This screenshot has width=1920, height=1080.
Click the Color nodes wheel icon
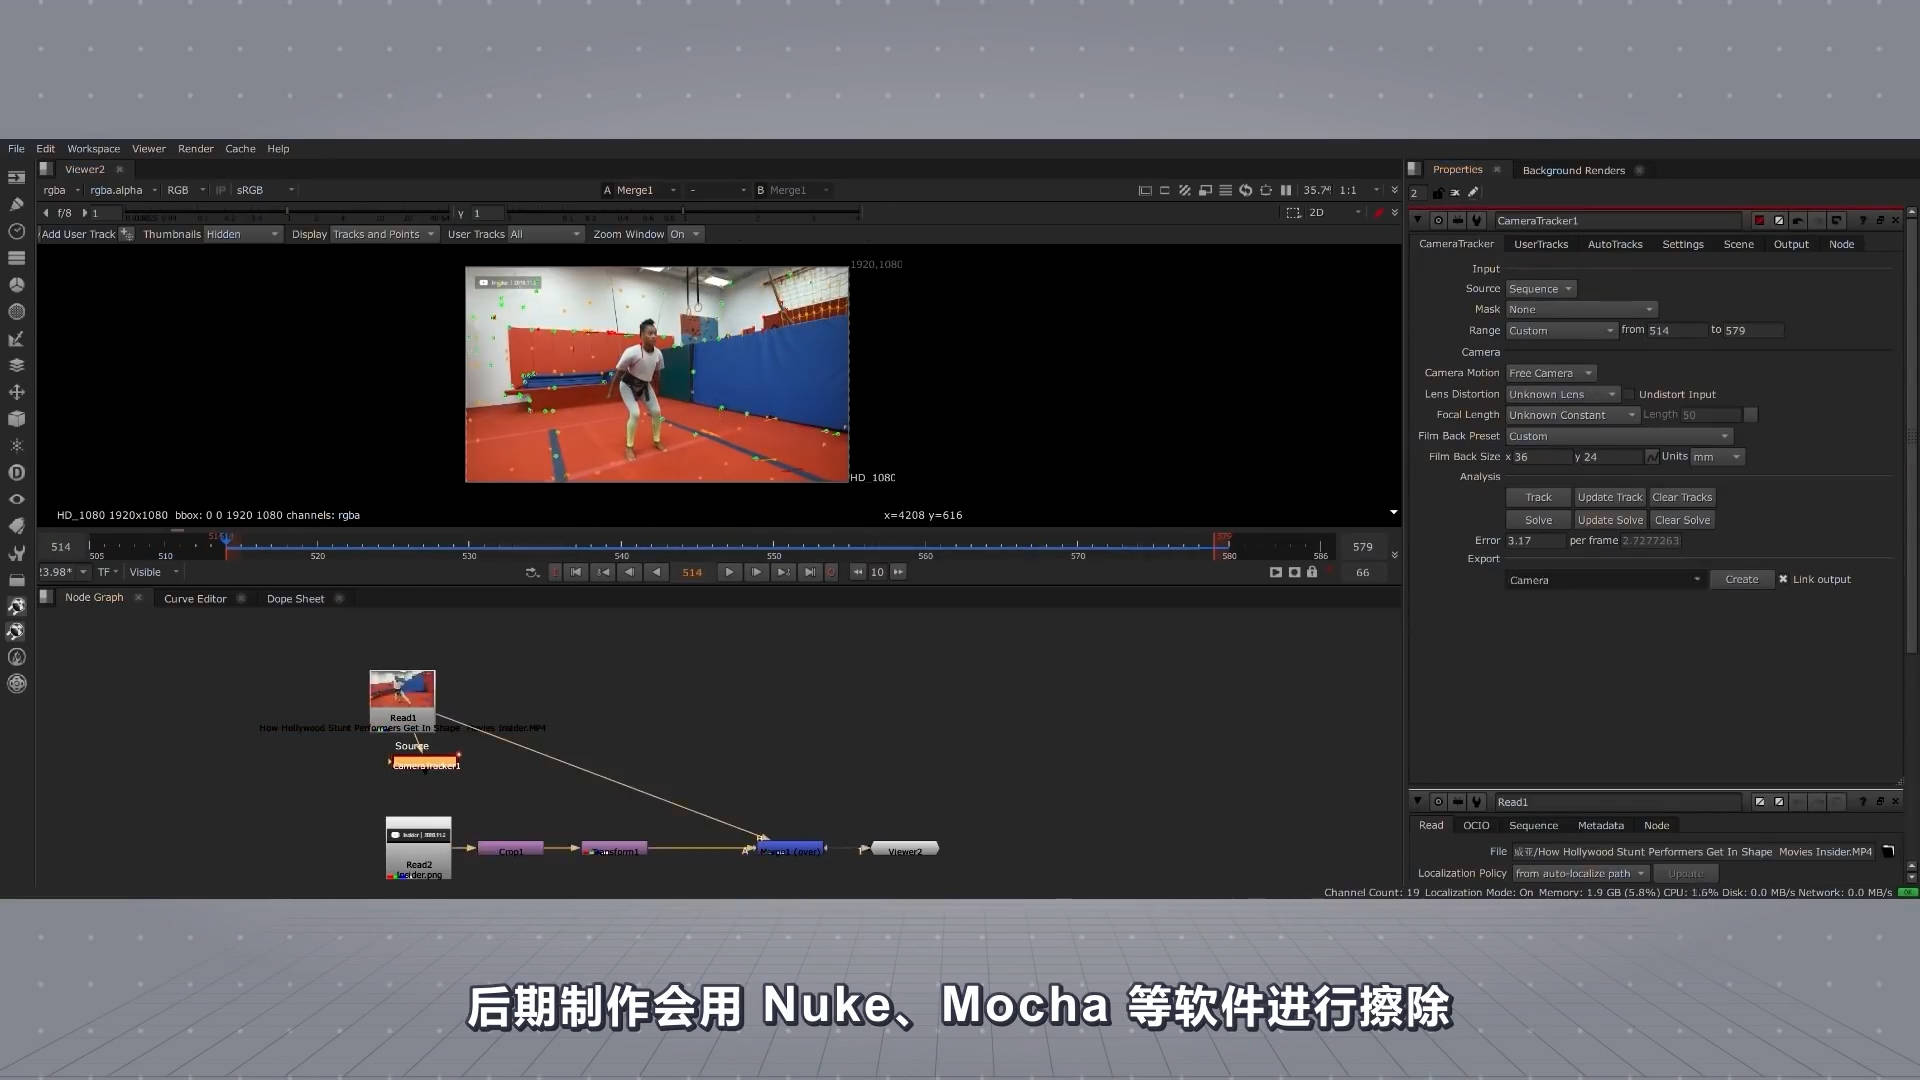point(16,285)
